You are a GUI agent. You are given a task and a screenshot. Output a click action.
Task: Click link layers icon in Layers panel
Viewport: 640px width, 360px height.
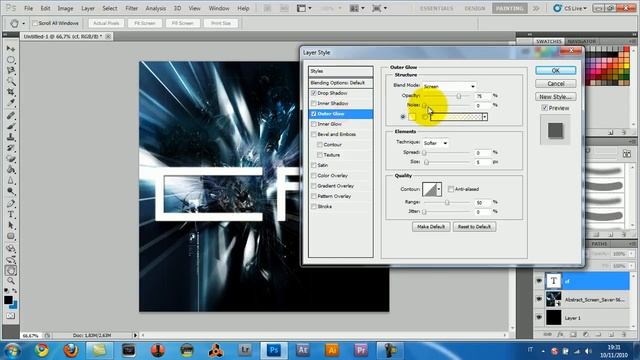click(548, 334)
